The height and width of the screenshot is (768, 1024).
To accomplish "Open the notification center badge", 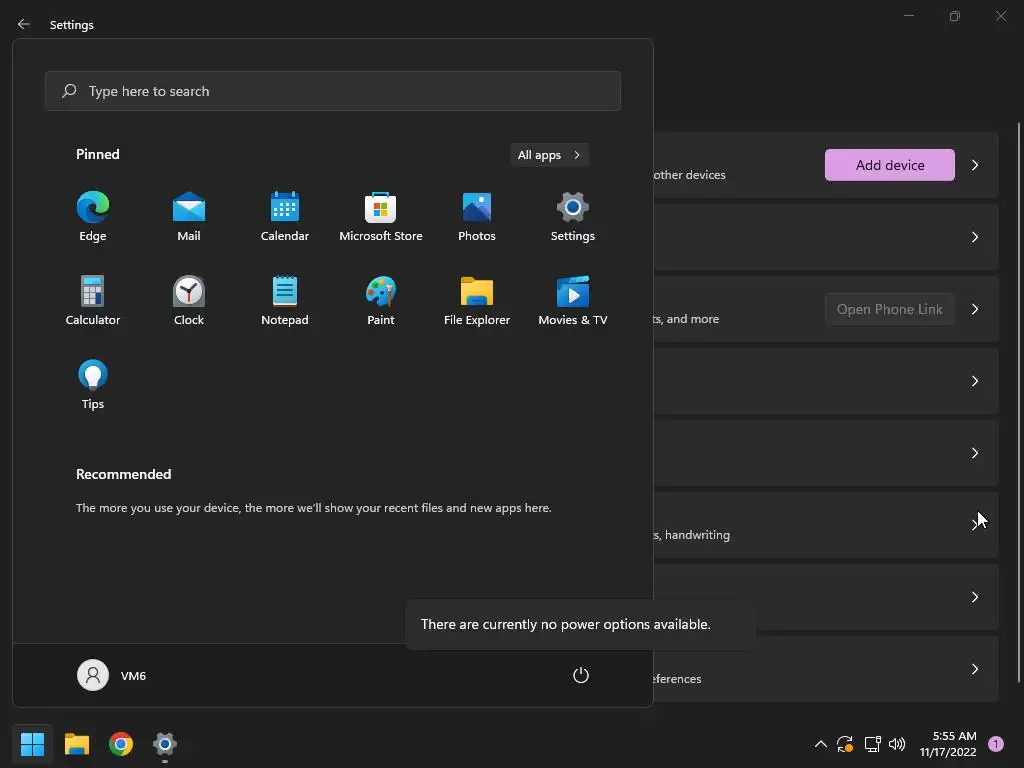I will coord(996,744).
